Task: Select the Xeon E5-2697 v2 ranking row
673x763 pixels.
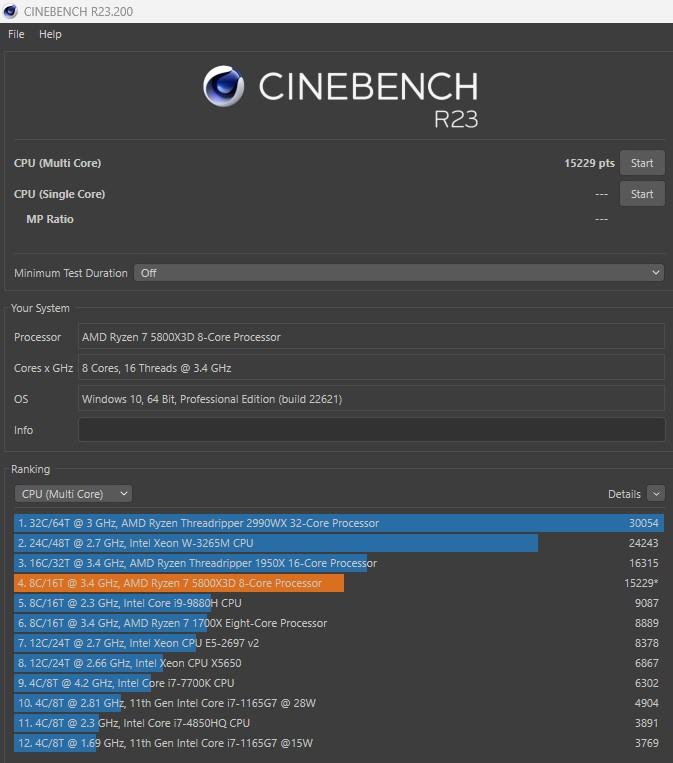Action: click(339, 643)
